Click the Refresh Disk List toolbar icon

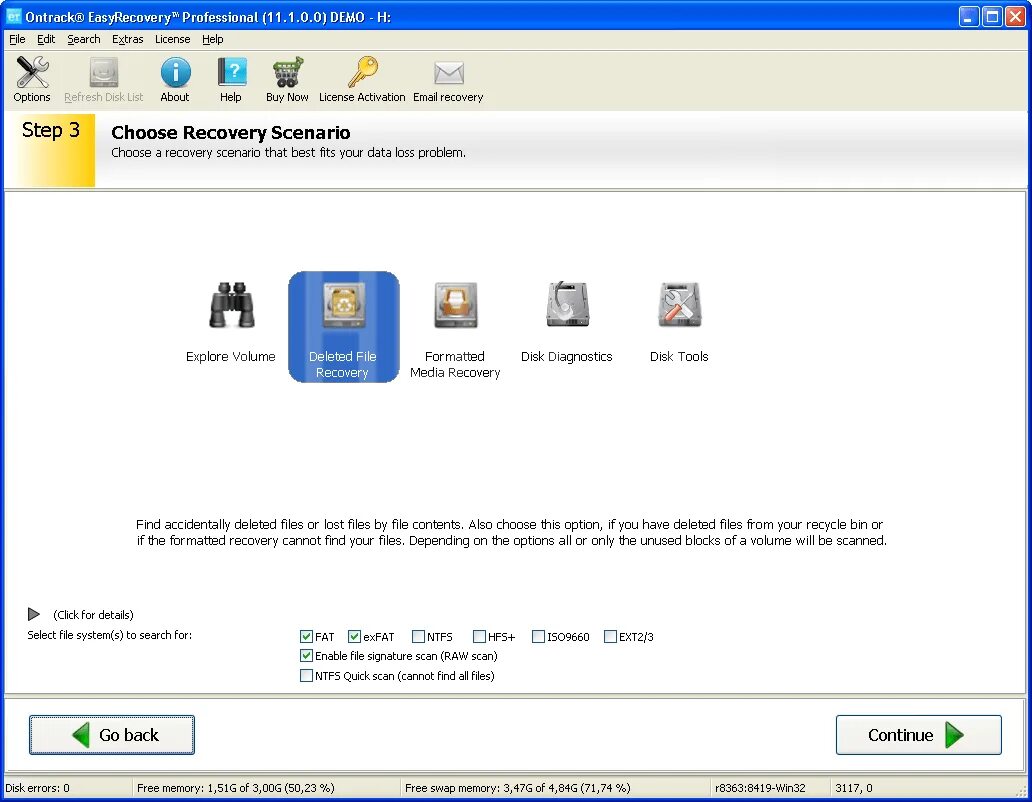point(103,80)
